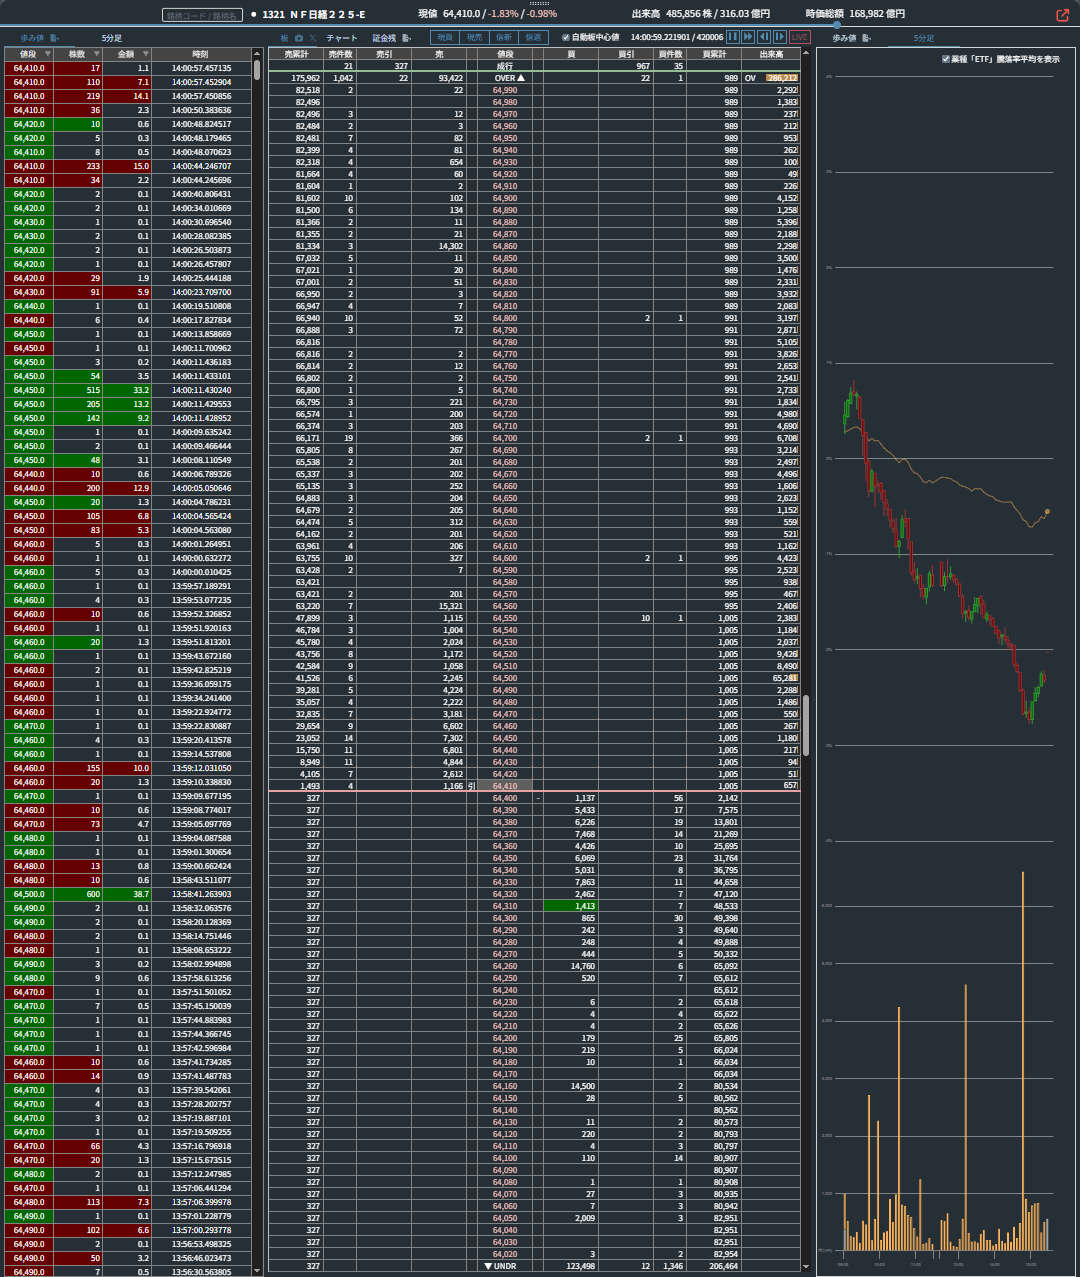Click the scroll-down arrow of tick list
The height and width of the screenshot is (1277, 1080).
click(257, 1270)
